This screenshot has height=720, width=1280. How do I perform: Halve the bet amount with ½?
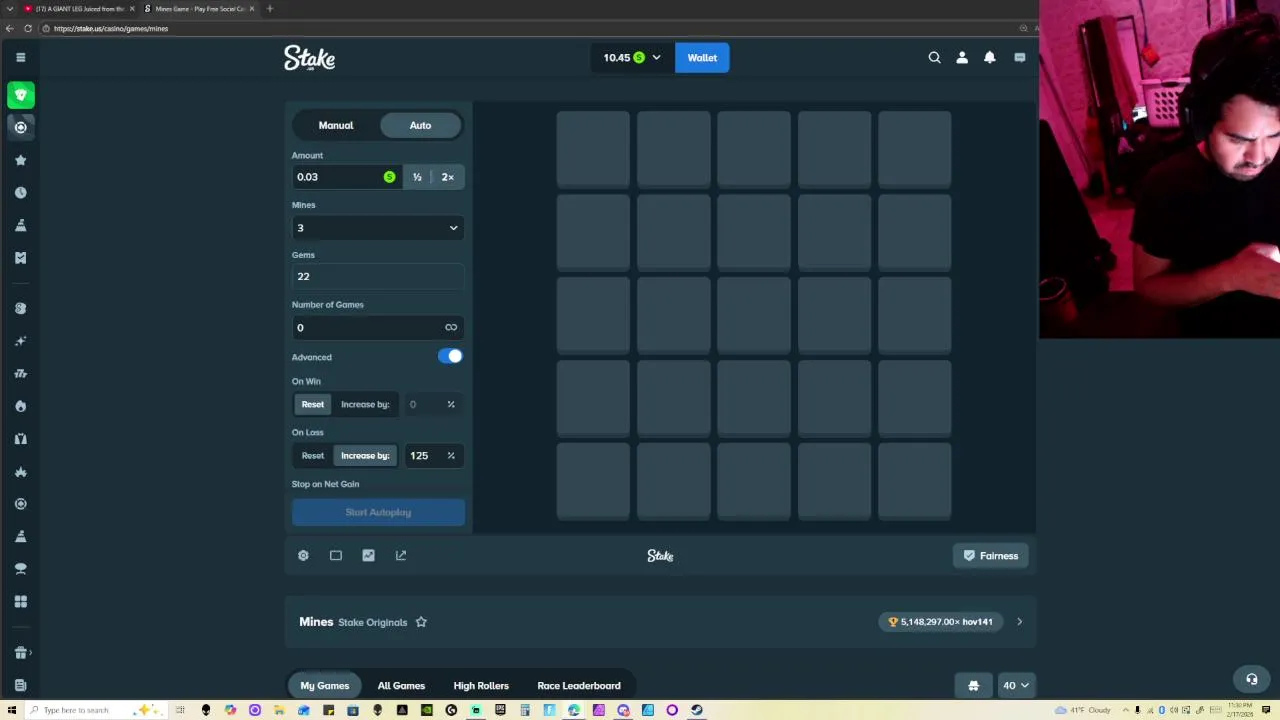(417, 177)
